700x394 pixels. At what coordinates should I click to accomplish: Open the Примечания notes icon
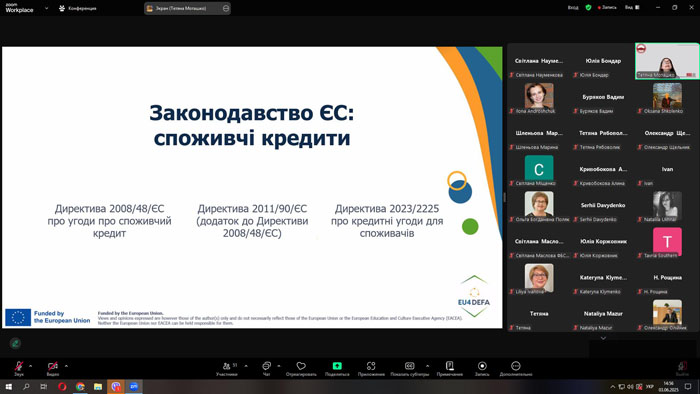coord(450,369)
